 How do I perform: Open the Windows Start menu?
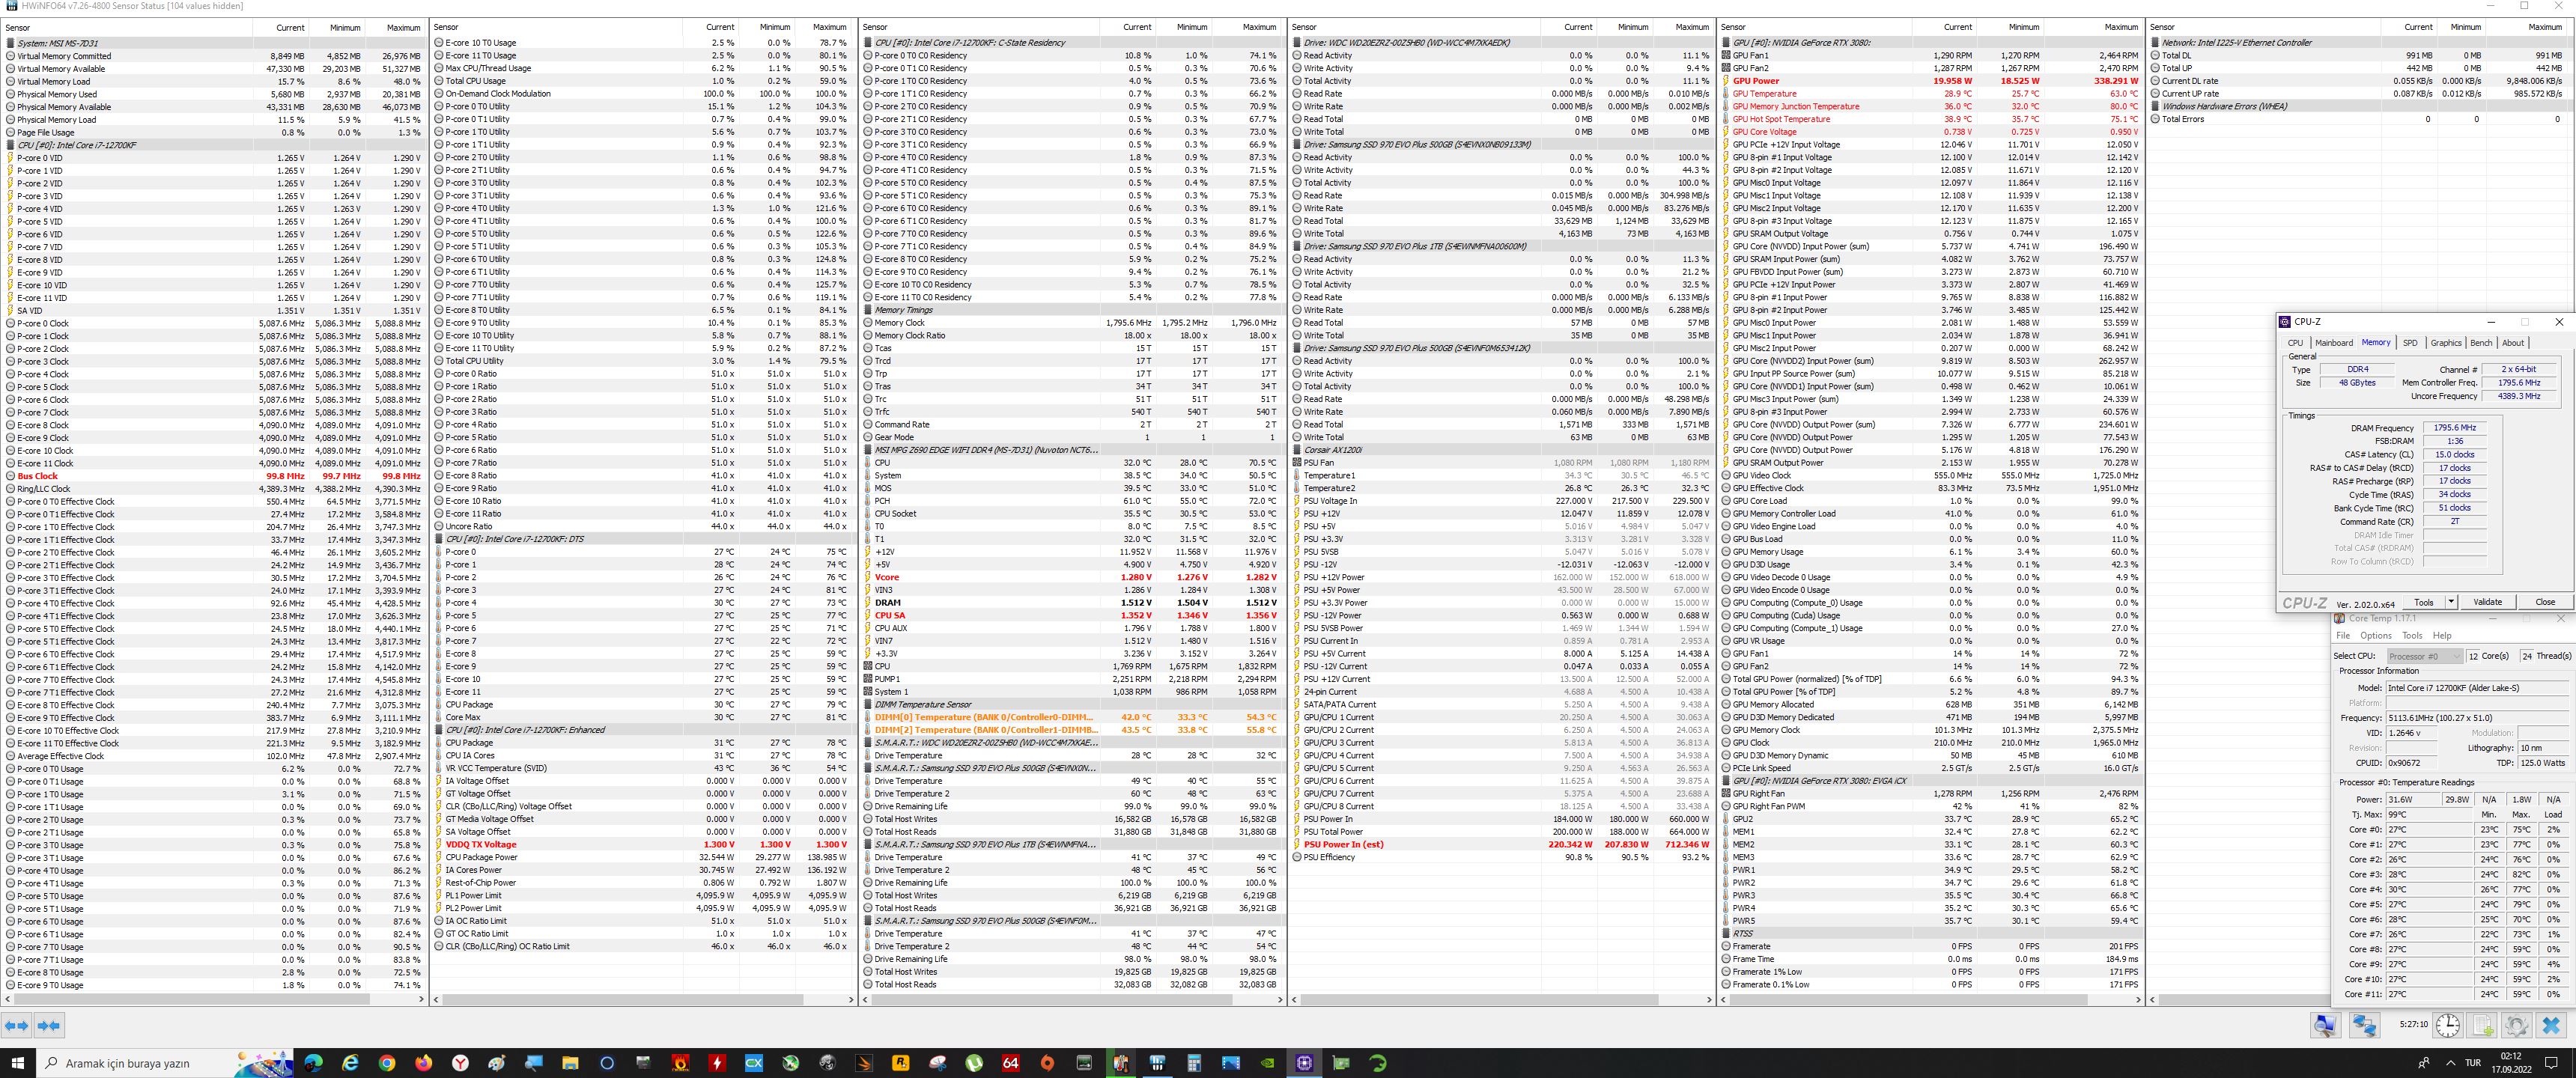[x=17, y=1063]
